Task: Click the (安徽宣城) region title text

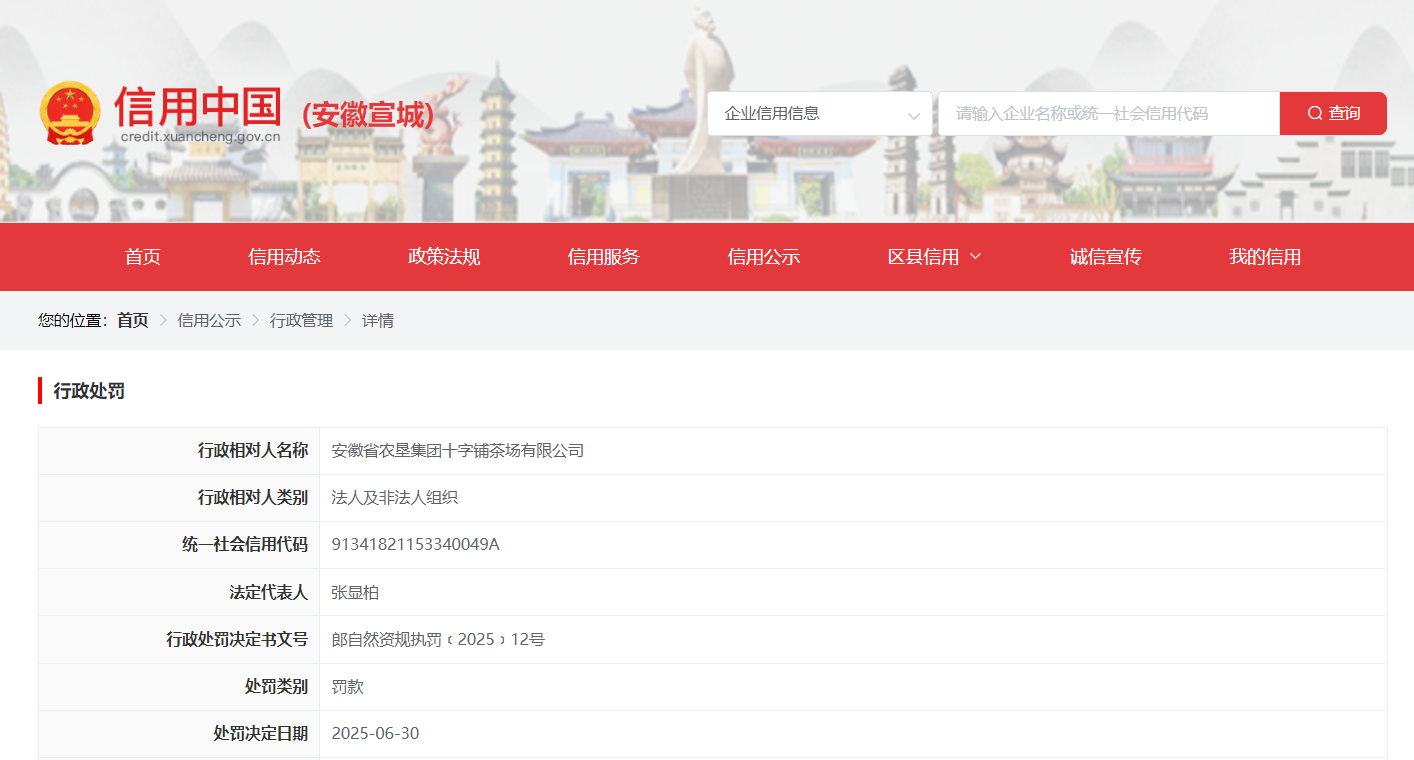Action: [x=368, y=115]
